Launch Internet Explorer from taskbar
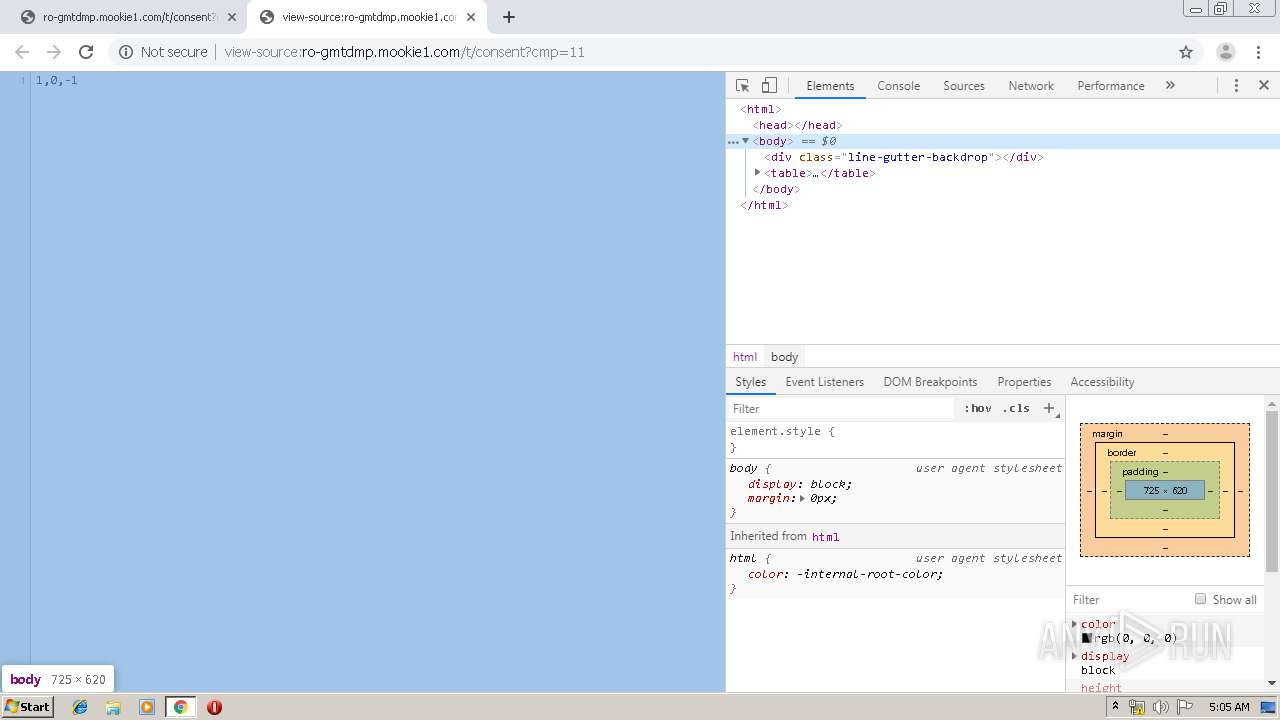Screen dimensions: 1280x720 (x=80, y=707)
